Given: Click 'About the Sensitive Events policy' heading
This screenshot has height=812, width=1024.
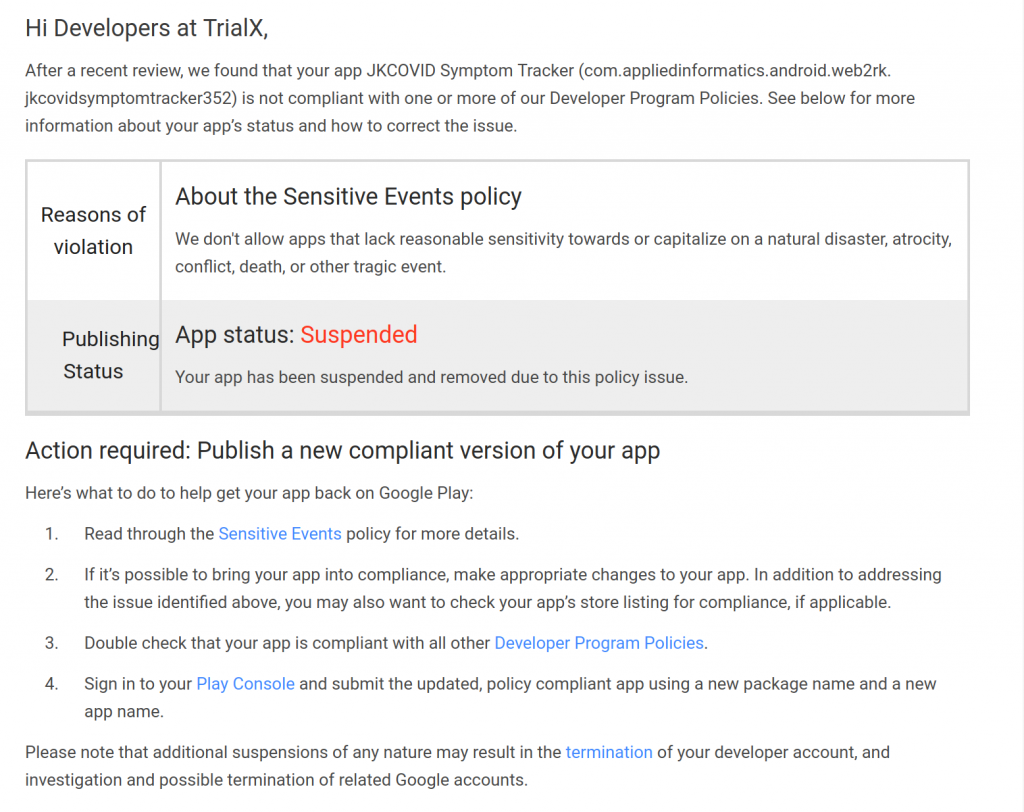Looking at the screenshot, I should tap(348, 197).
